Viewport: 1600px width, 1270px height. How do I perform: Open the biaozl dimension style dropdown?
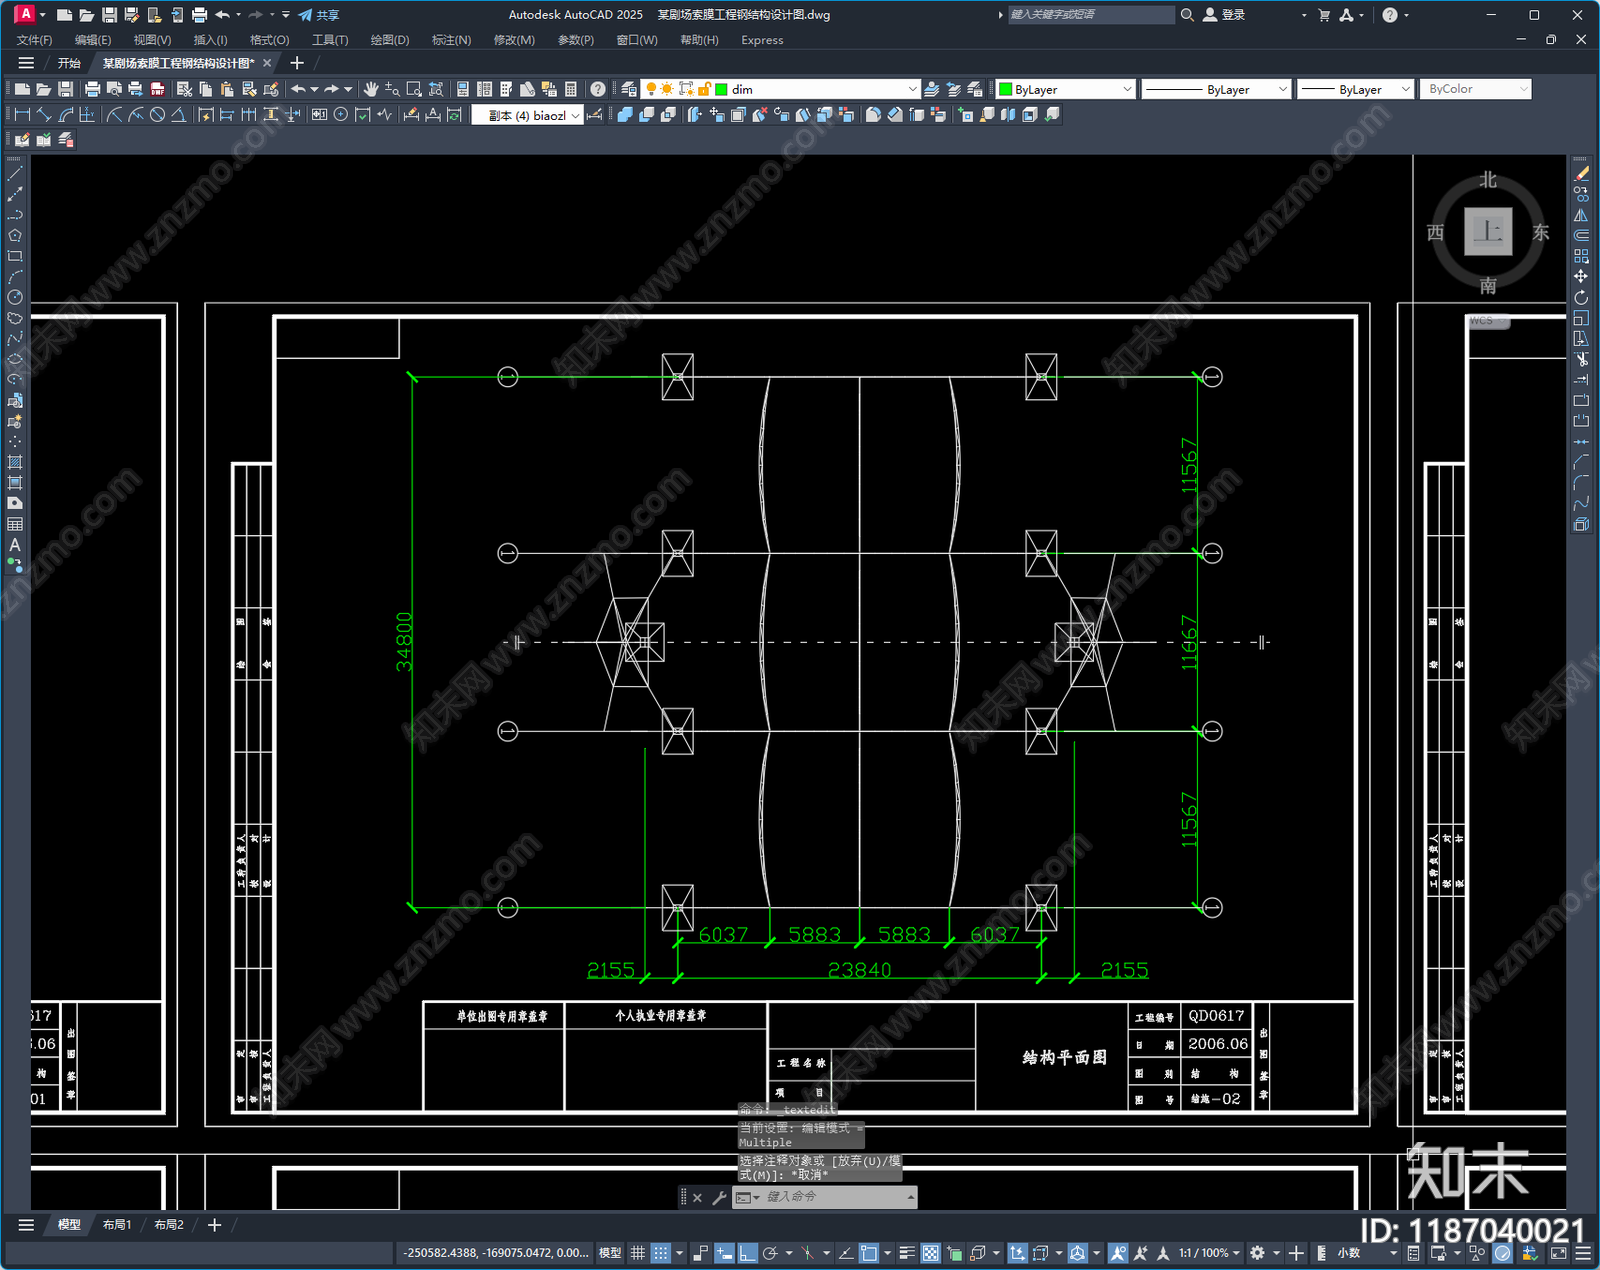click(x=527, y=116)
